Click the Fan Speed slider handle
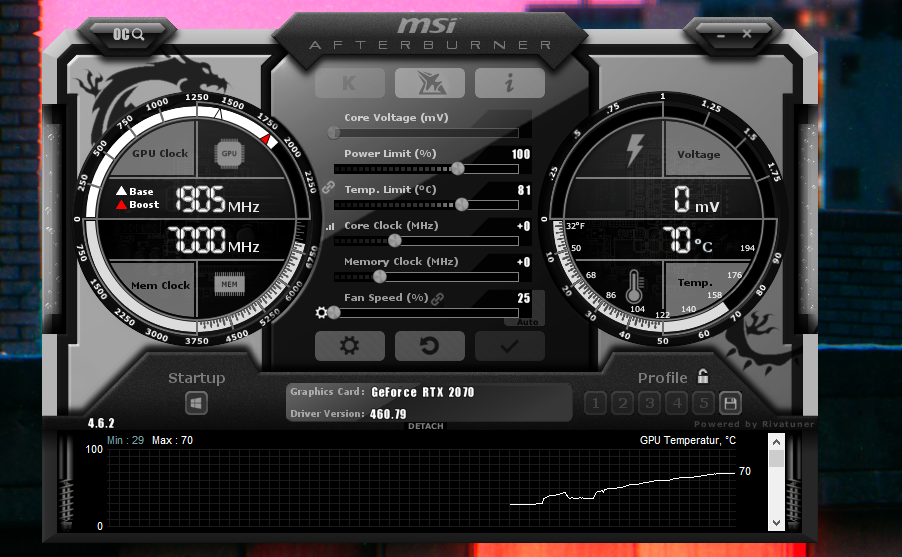This screenshot has width=902, height=557. point(334,312)
